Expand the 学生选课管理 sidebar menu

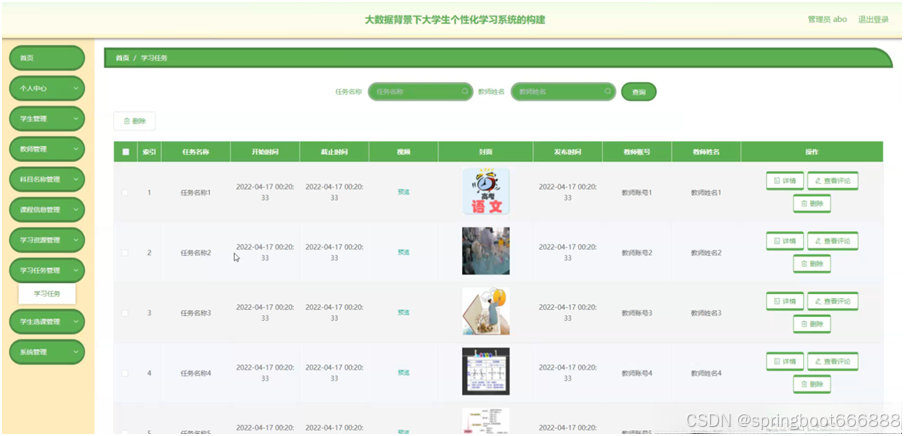(47, 322)
